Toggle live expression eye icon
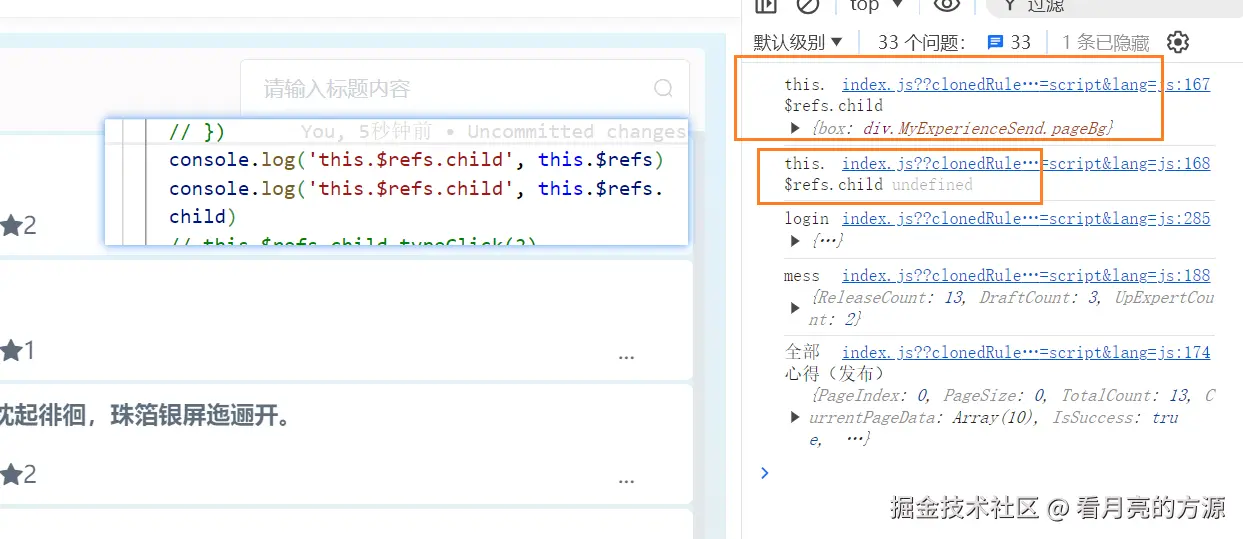1243x539 pixels. point(946,5)
